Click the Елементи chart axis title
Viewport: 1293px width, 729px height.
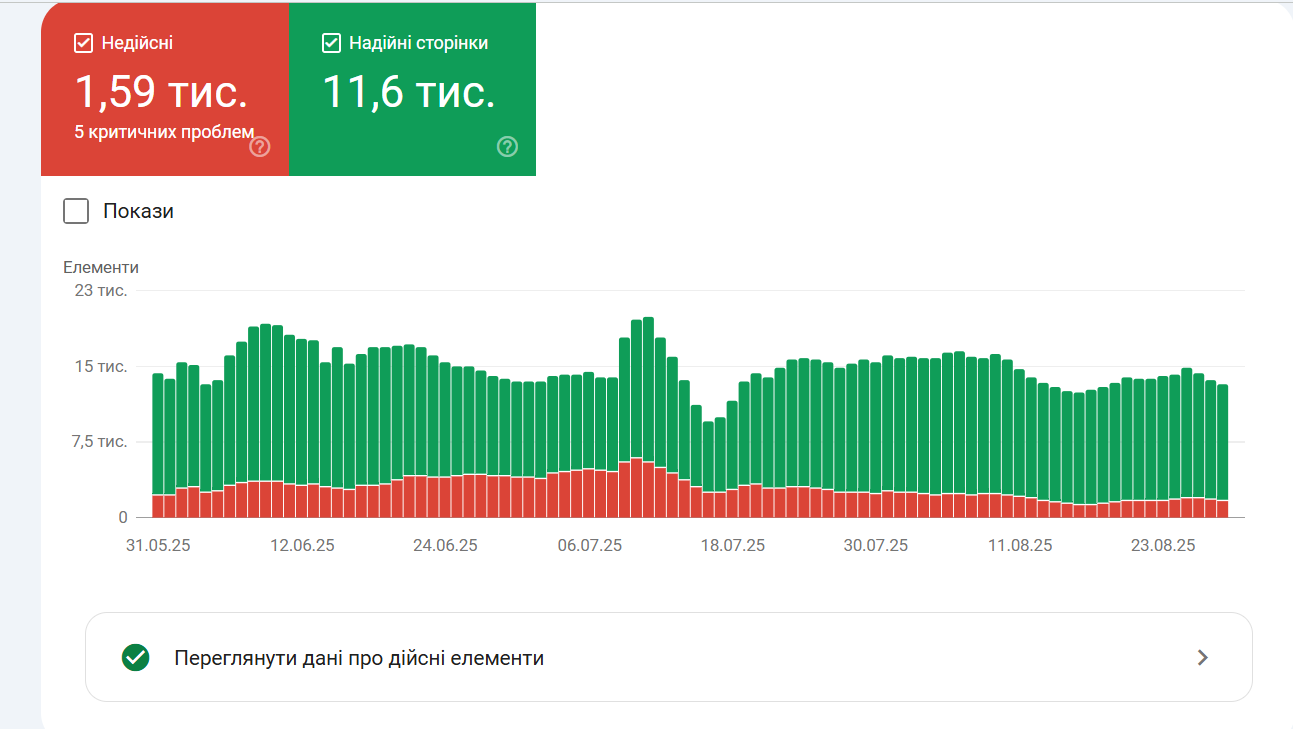point(101,267)
